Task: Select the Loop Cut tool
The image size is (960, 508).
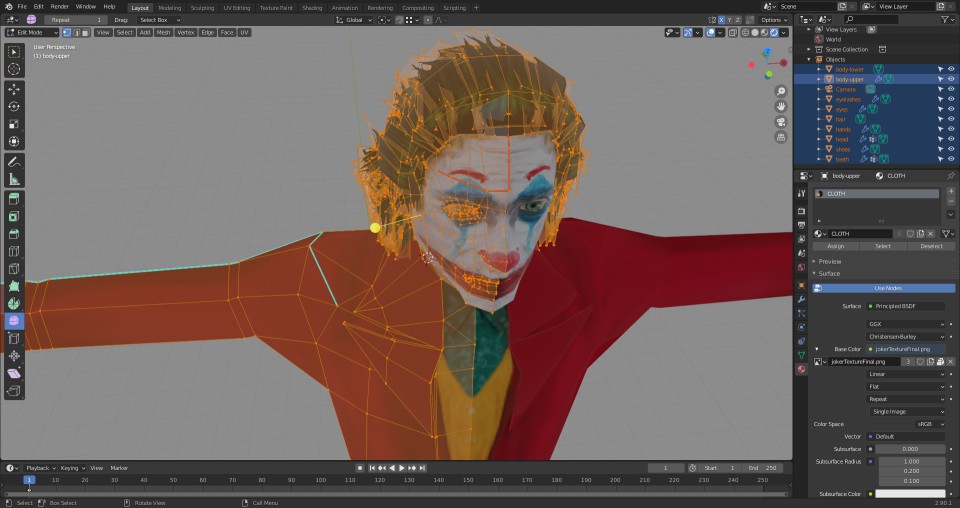Action: [13, 251]
